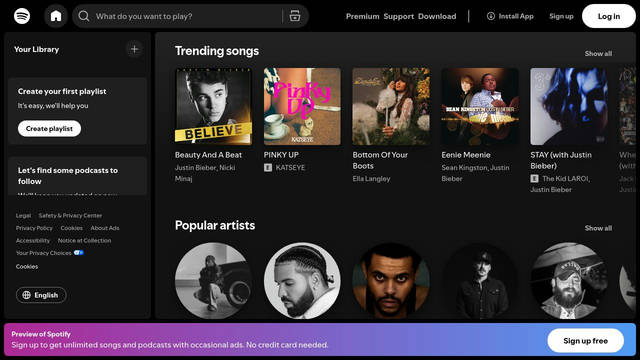Click Cookies link beside Privacy Policy
Screen dimensions: 640x360
point(71,228)
